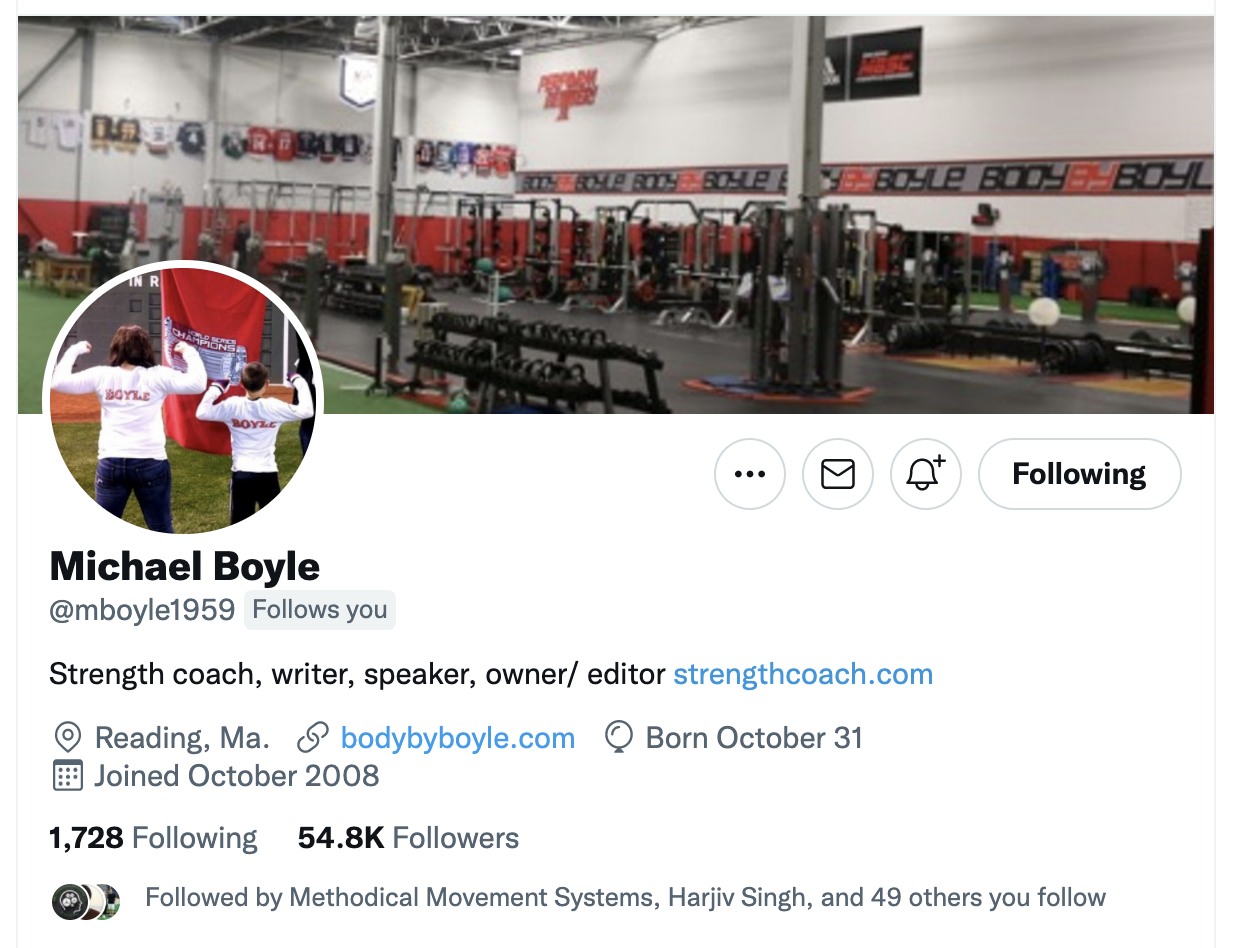This screenshot has height=948, width=1248.
Task: Click the Following button to unfollow
Action: [1079, 474]
